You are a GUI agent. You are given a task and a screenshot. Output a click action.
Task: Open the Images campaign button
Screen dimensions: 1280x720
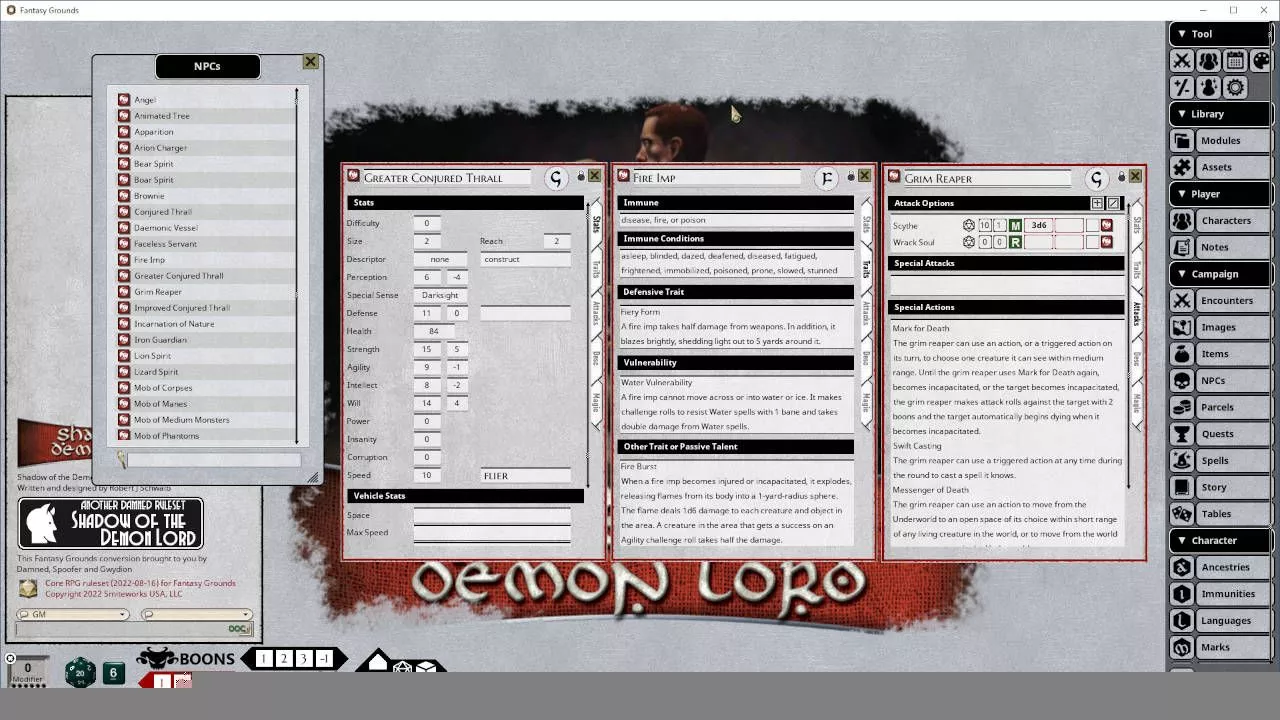pos(1220,327)
